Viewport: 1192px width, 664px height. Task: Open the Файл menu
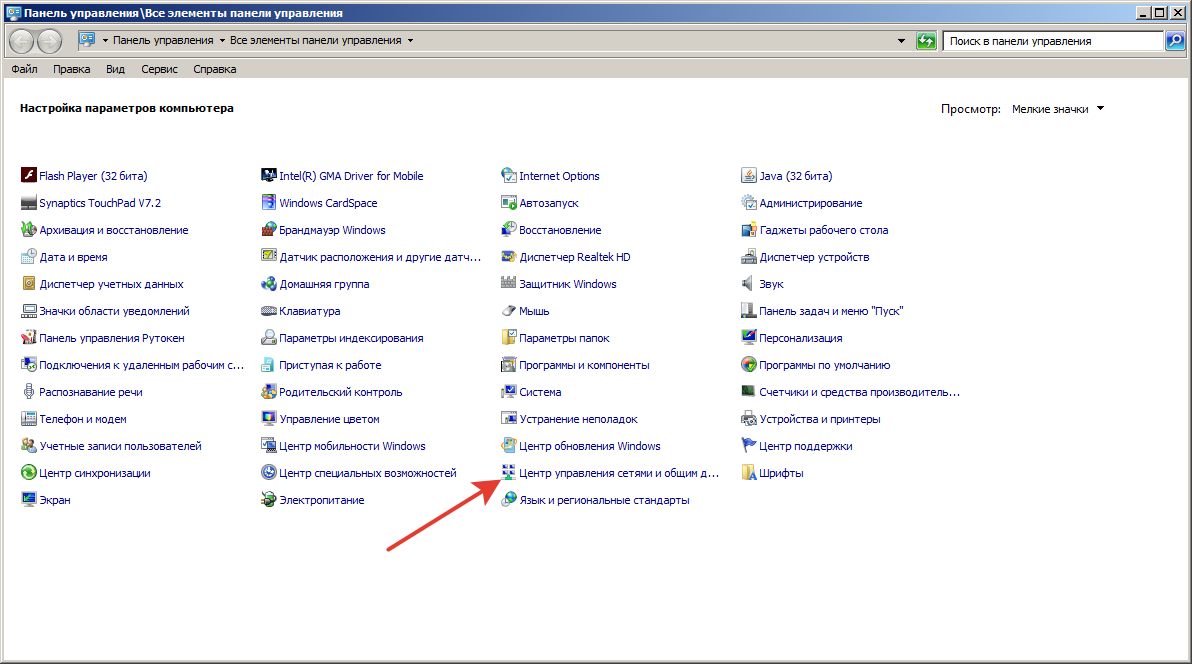click(24, 69)
